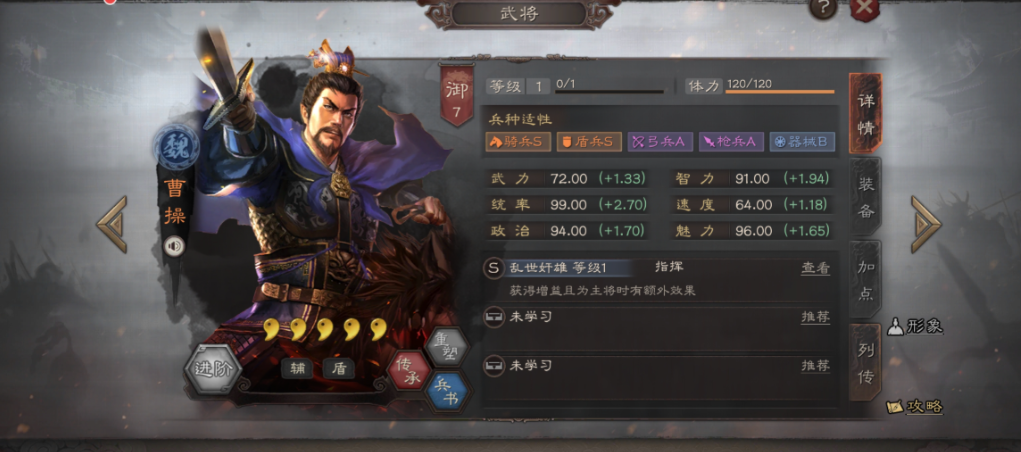1021x452 pixels.
Task: Tap the 魏 faction emblem
Action: (x=176, y=147)
